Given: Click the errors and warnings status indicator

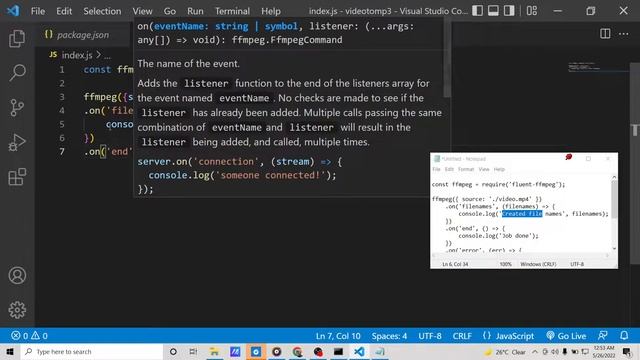Looking at the screenshot, I should 29,336.
